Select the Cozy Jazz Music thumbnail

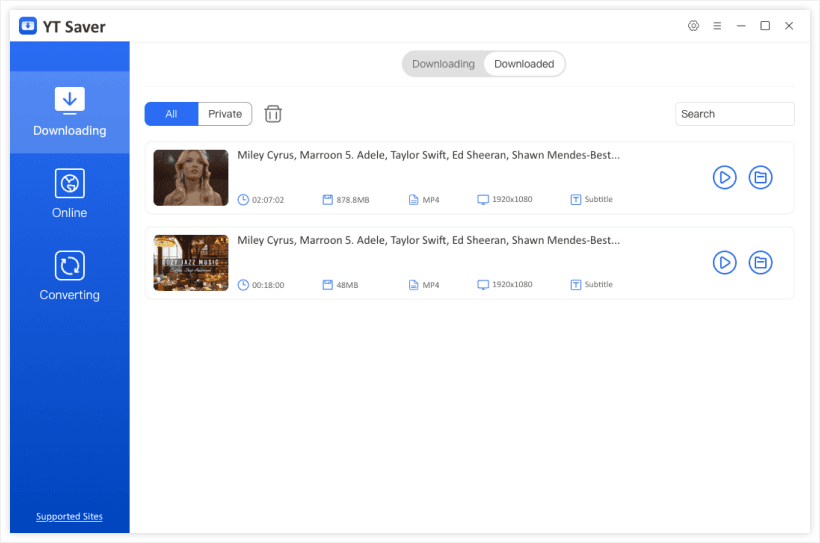click(x=191, y=263)
